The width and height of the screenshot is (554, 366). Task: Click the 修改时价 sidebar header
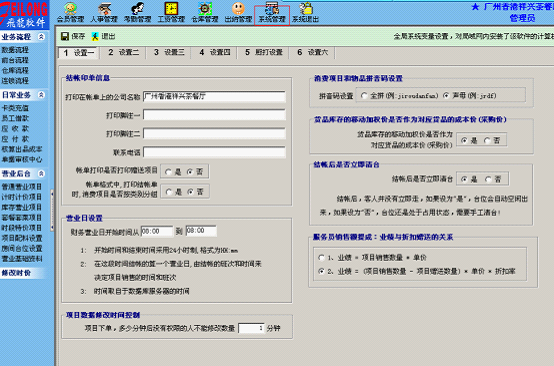click(x=23, y=273)
